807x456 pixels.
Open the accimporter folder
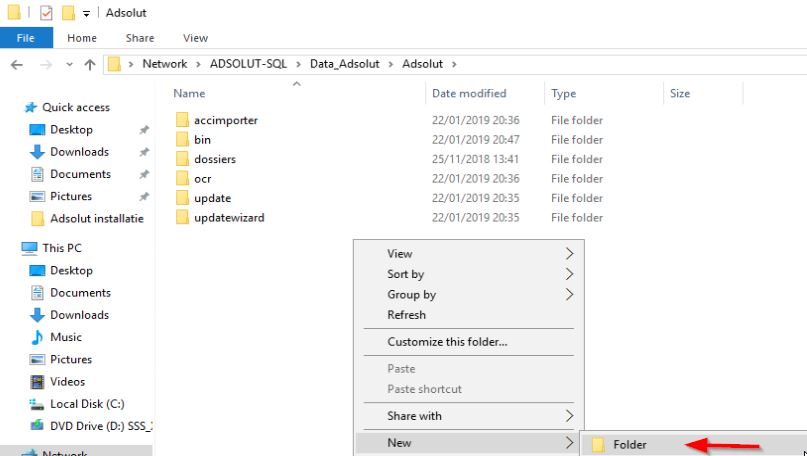226,120
